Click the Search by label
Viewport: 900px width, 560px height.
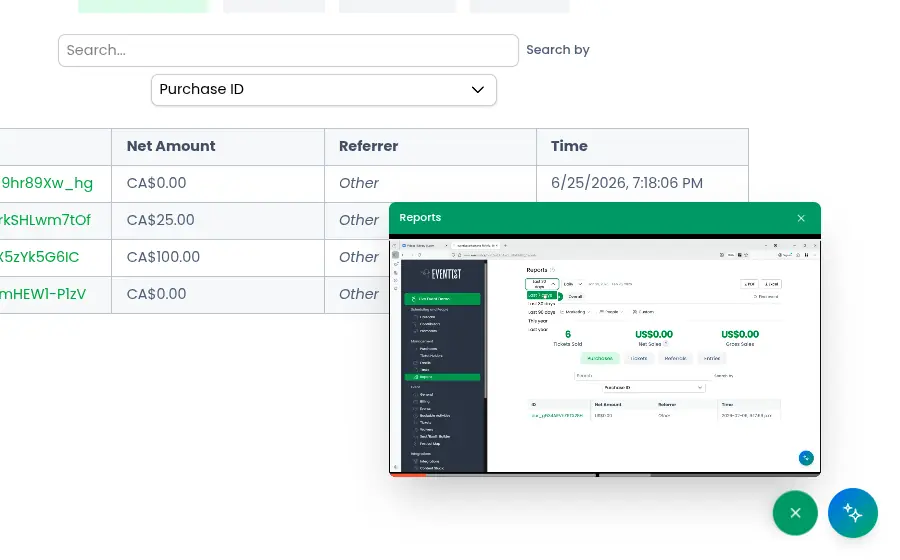[558, 50]
